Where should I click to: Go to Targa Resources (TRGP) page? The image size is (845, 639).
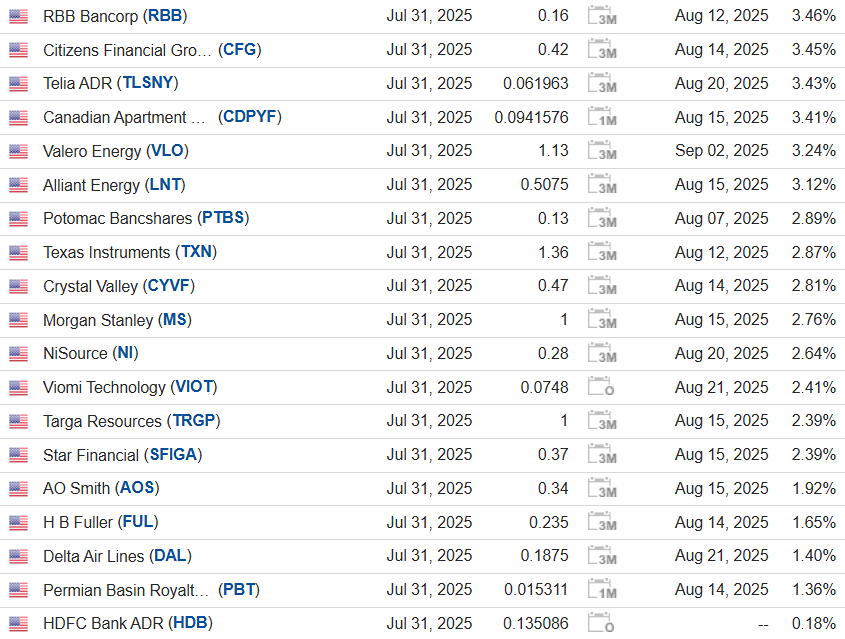tap(130, 421)
